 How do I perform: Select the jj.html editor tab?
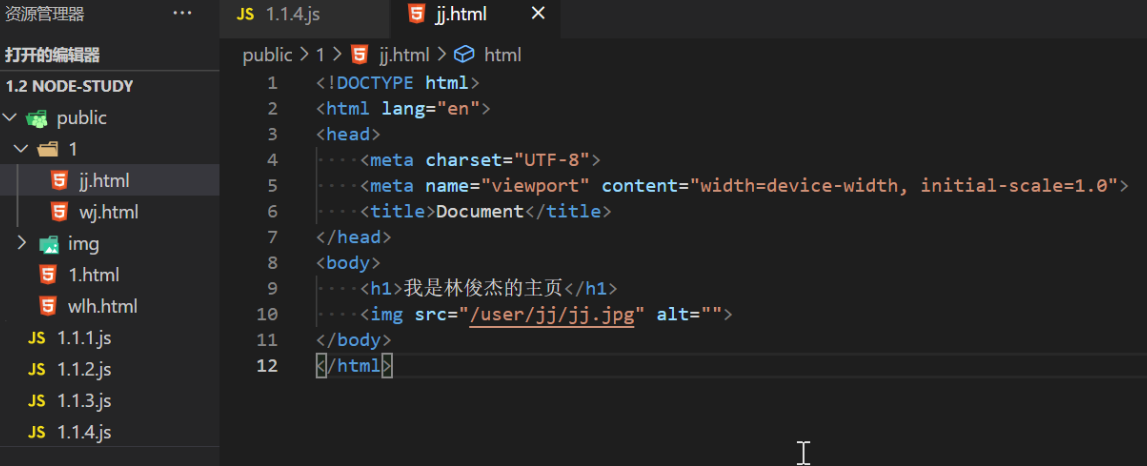click(x=459, y=15)
